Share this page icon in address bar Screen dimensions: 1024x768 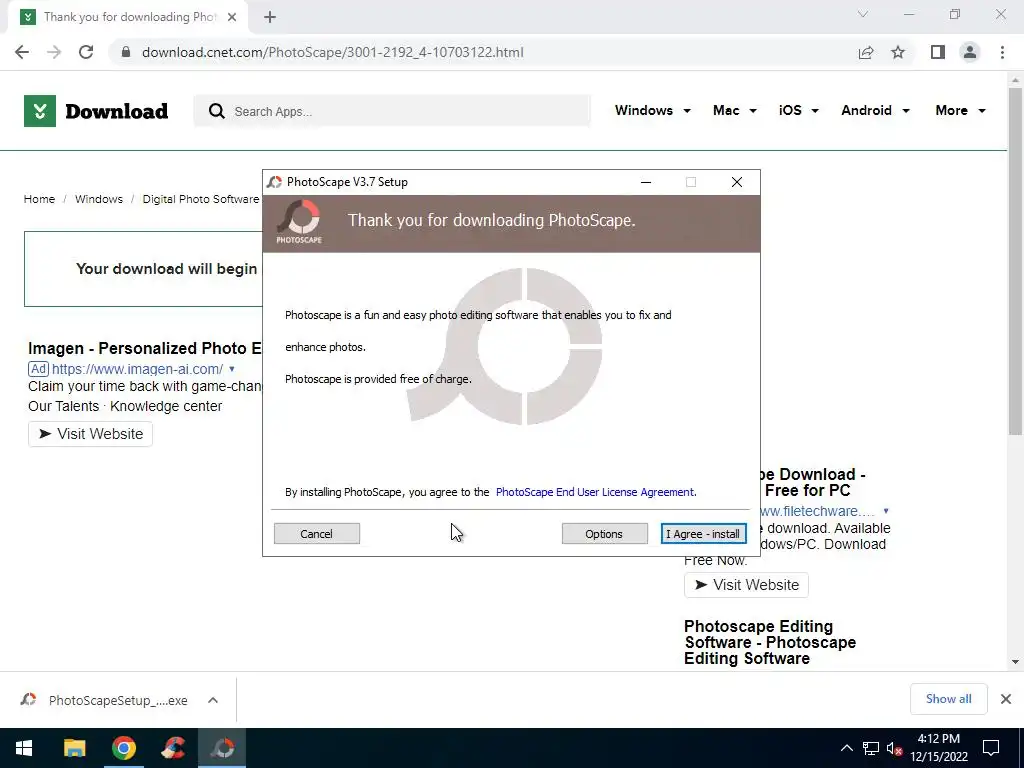point(866,52)
